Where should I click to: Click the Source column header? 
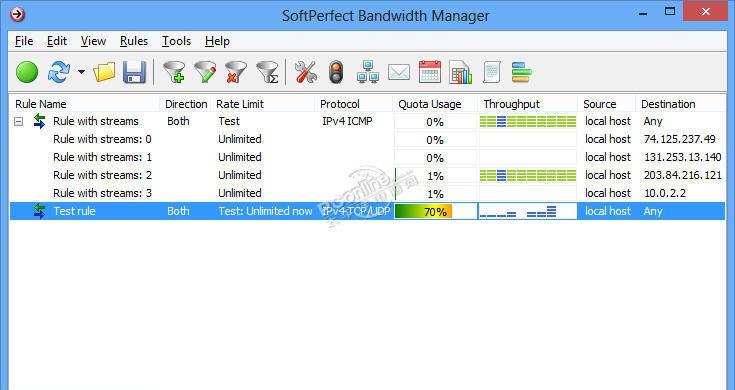607,104
